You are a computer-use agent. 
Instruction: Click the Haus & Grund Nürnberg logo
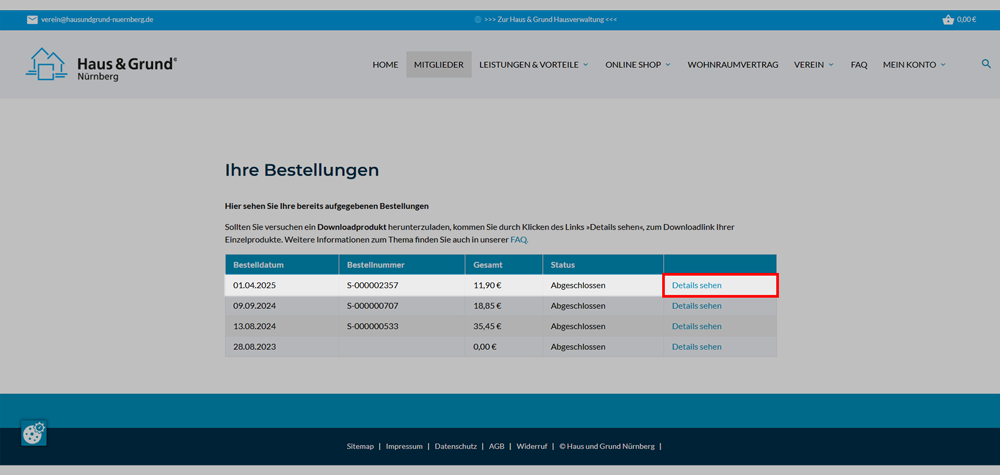(x=100, y=64)
